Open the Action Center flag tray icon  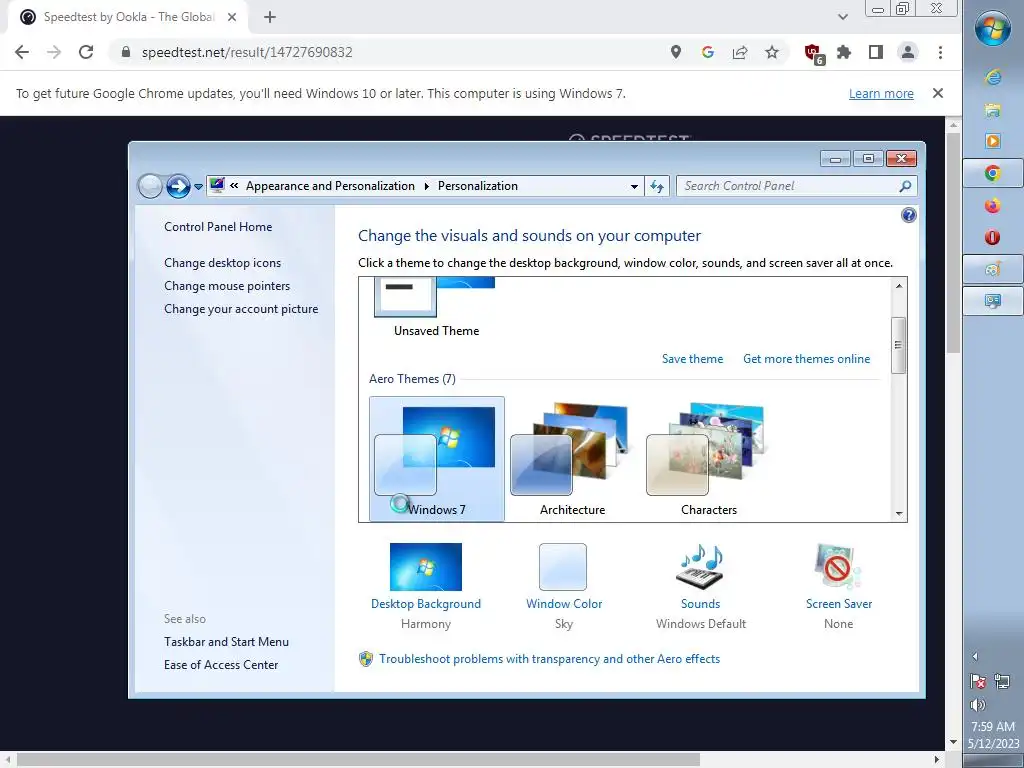pos(978,682)
